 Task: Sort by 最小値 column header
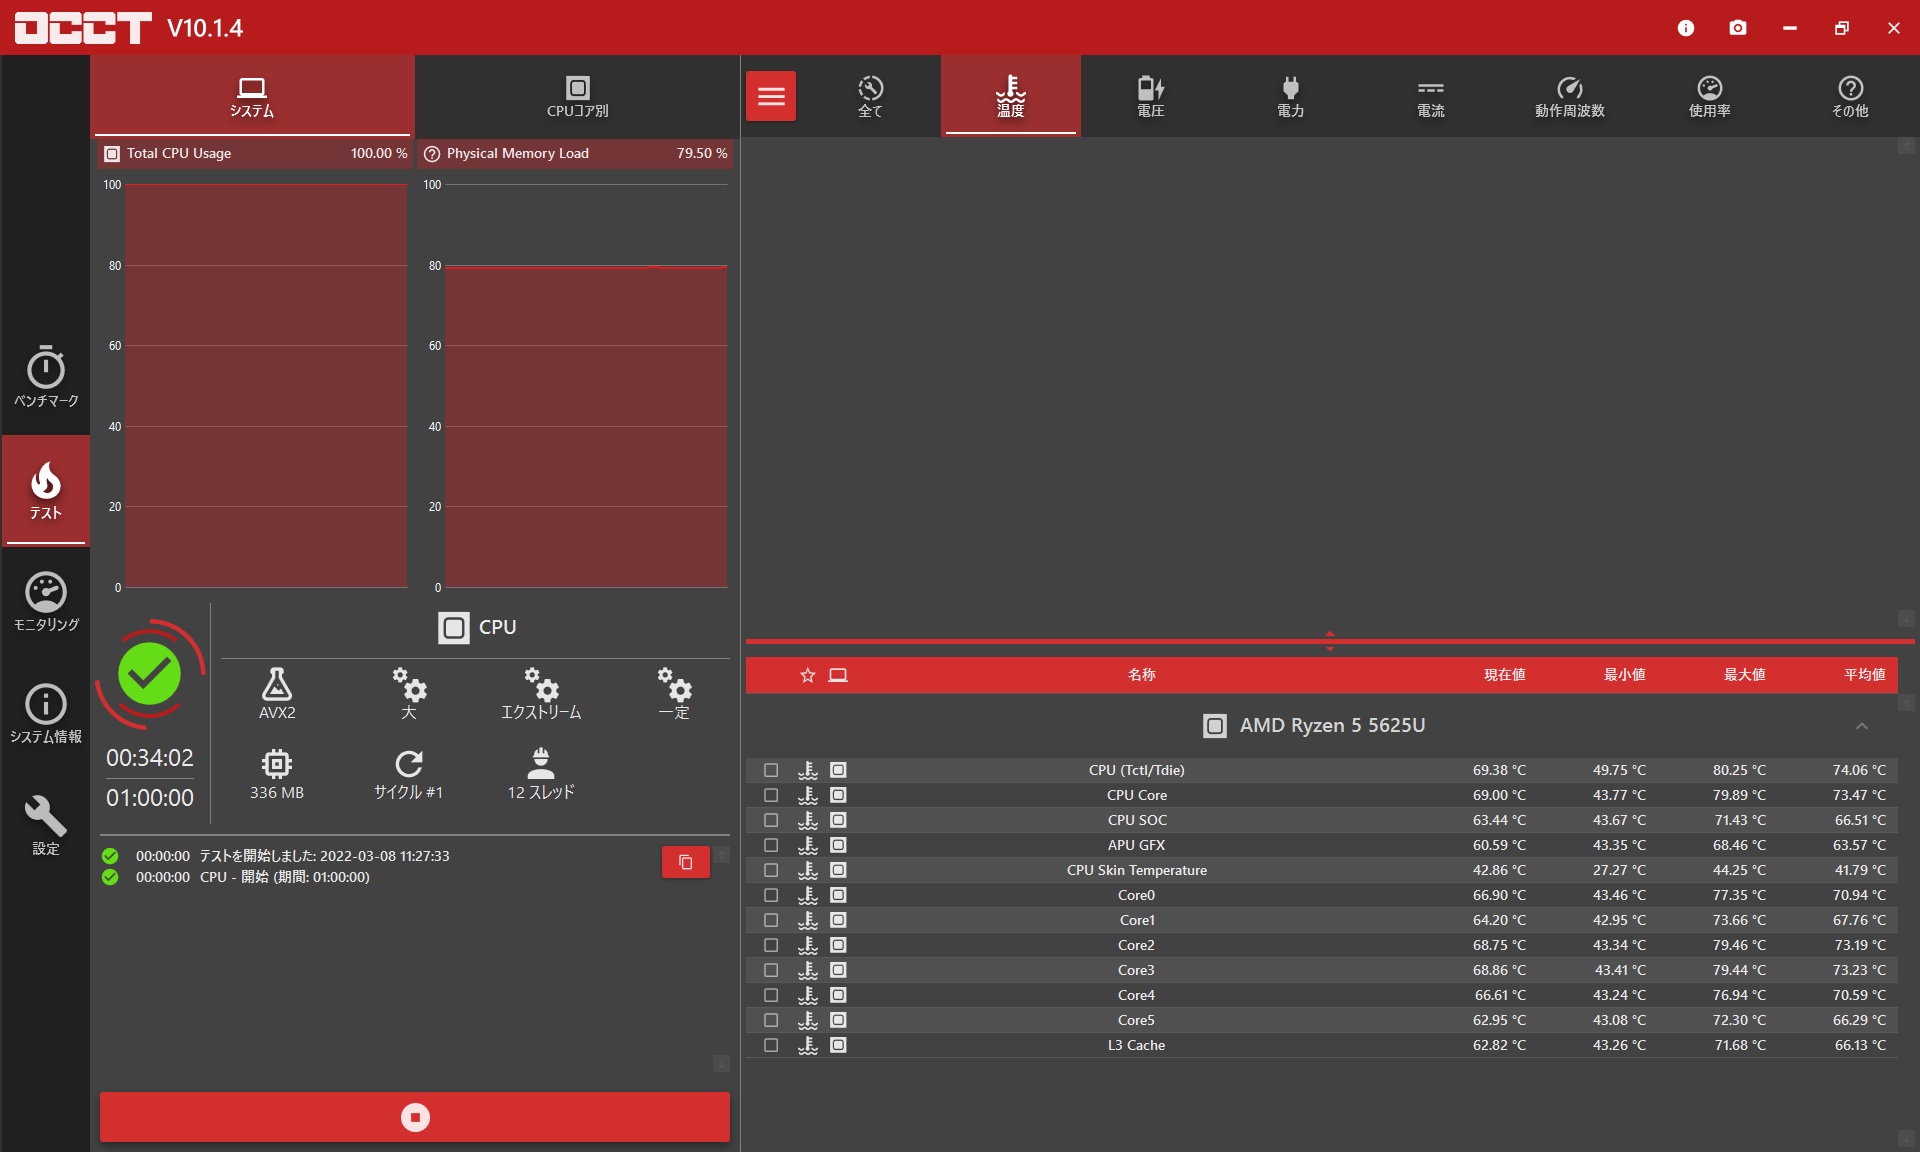click(1624, 675)
